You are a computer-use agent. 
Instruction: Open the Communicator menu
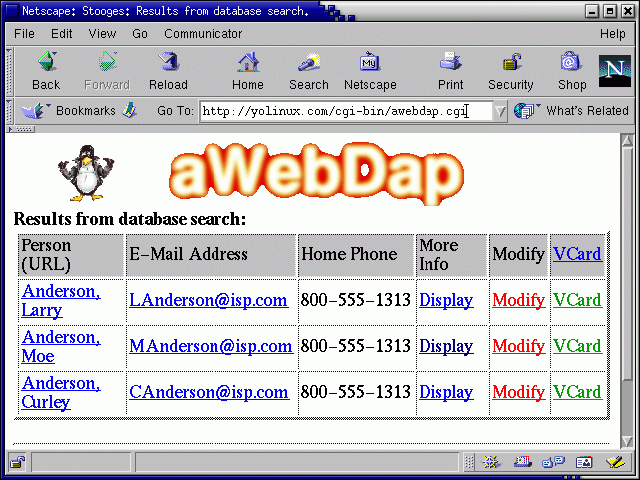point(203,33)
